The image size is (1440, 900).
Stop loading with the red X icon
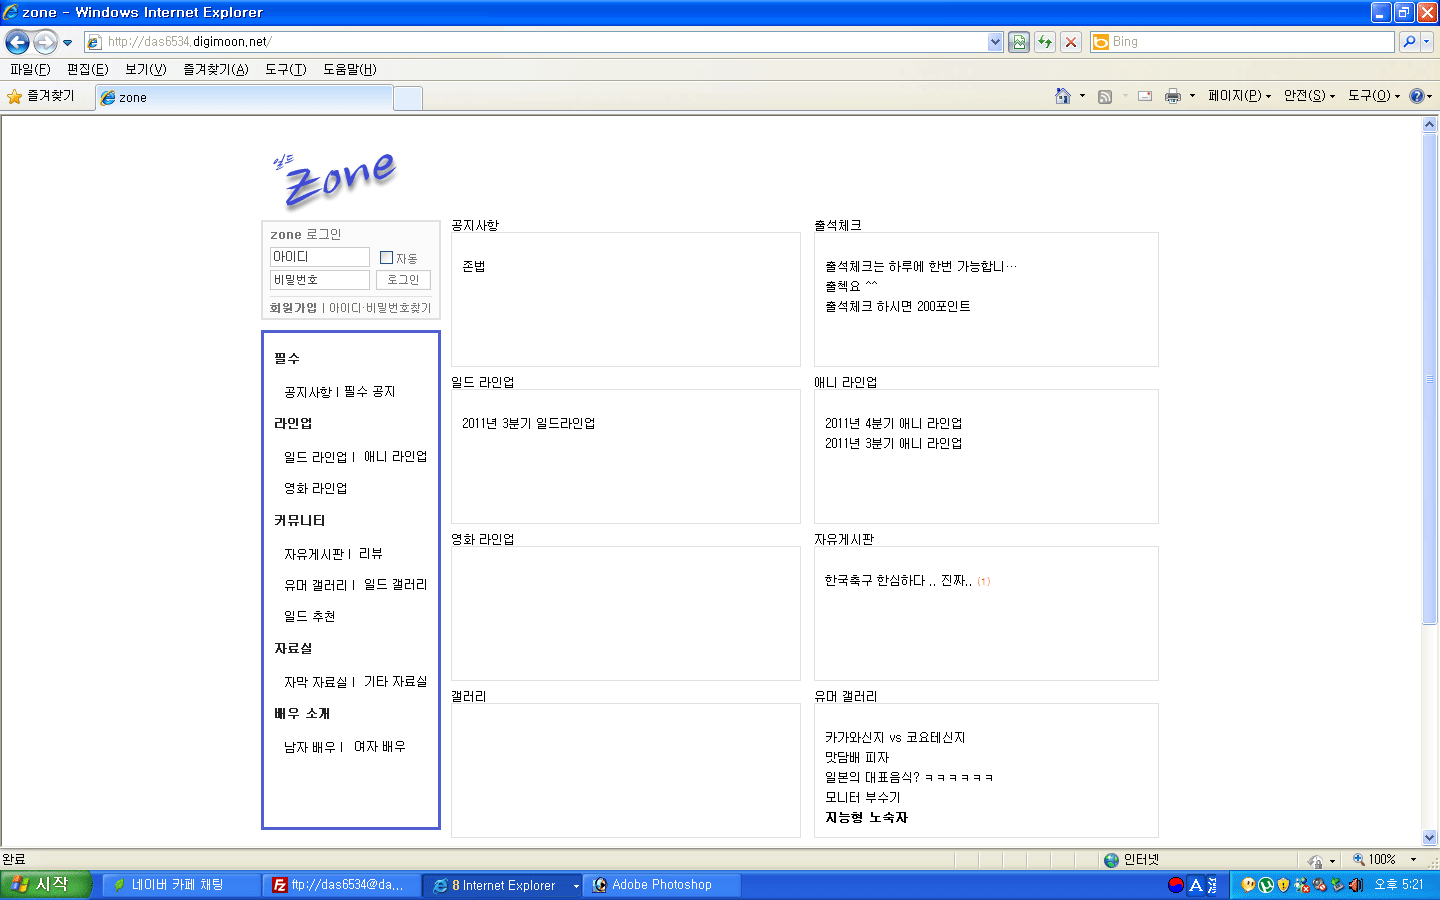point(1071,42)
